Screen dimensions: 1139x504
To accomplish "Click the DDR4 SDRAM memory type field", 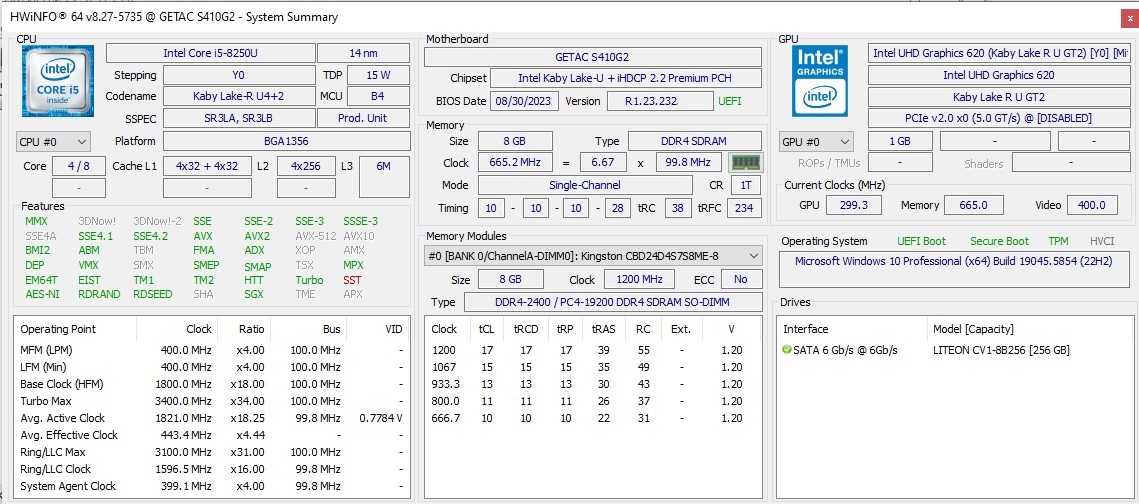I will coord(695,141).
